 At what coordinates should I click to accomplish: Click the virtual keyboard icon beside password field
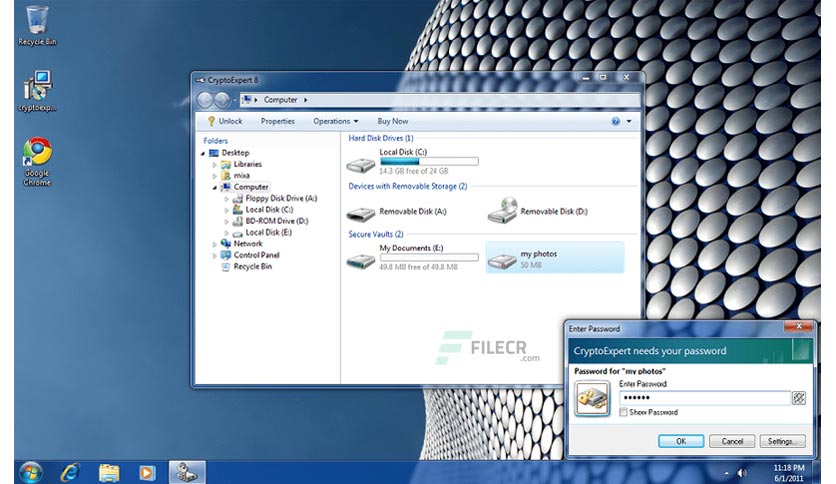pos(798,398)
